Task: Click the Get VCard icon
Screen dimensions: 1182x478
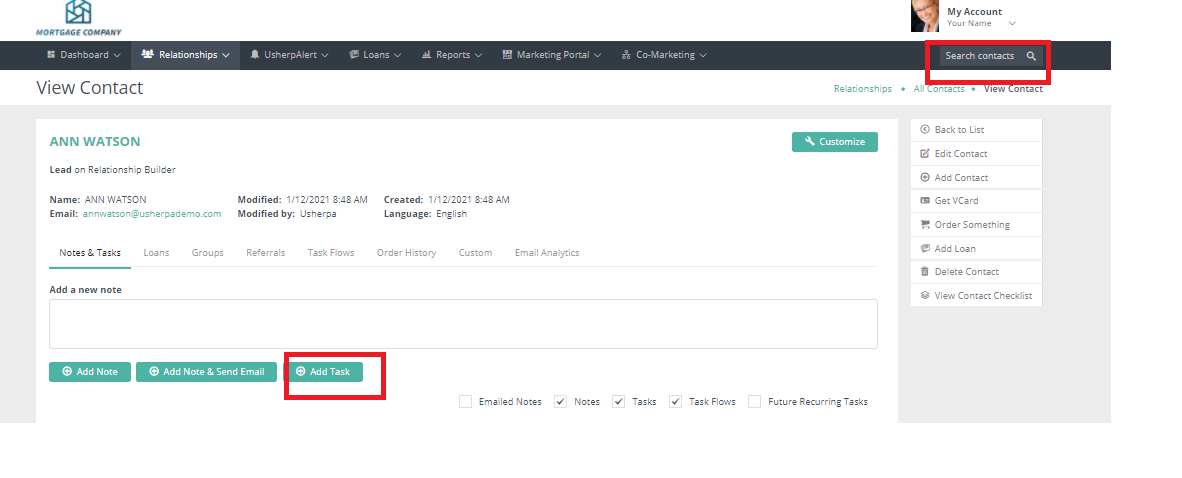Action: pos(924,201)
